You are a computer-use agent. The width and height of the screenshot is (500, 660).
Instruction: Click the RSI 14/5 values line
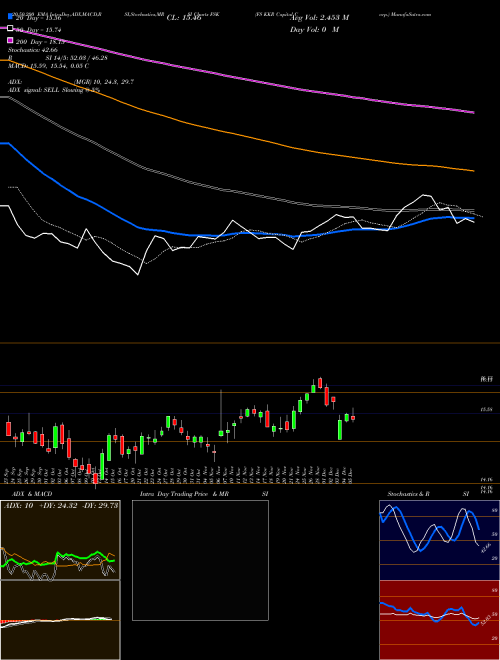click(58, 58)
